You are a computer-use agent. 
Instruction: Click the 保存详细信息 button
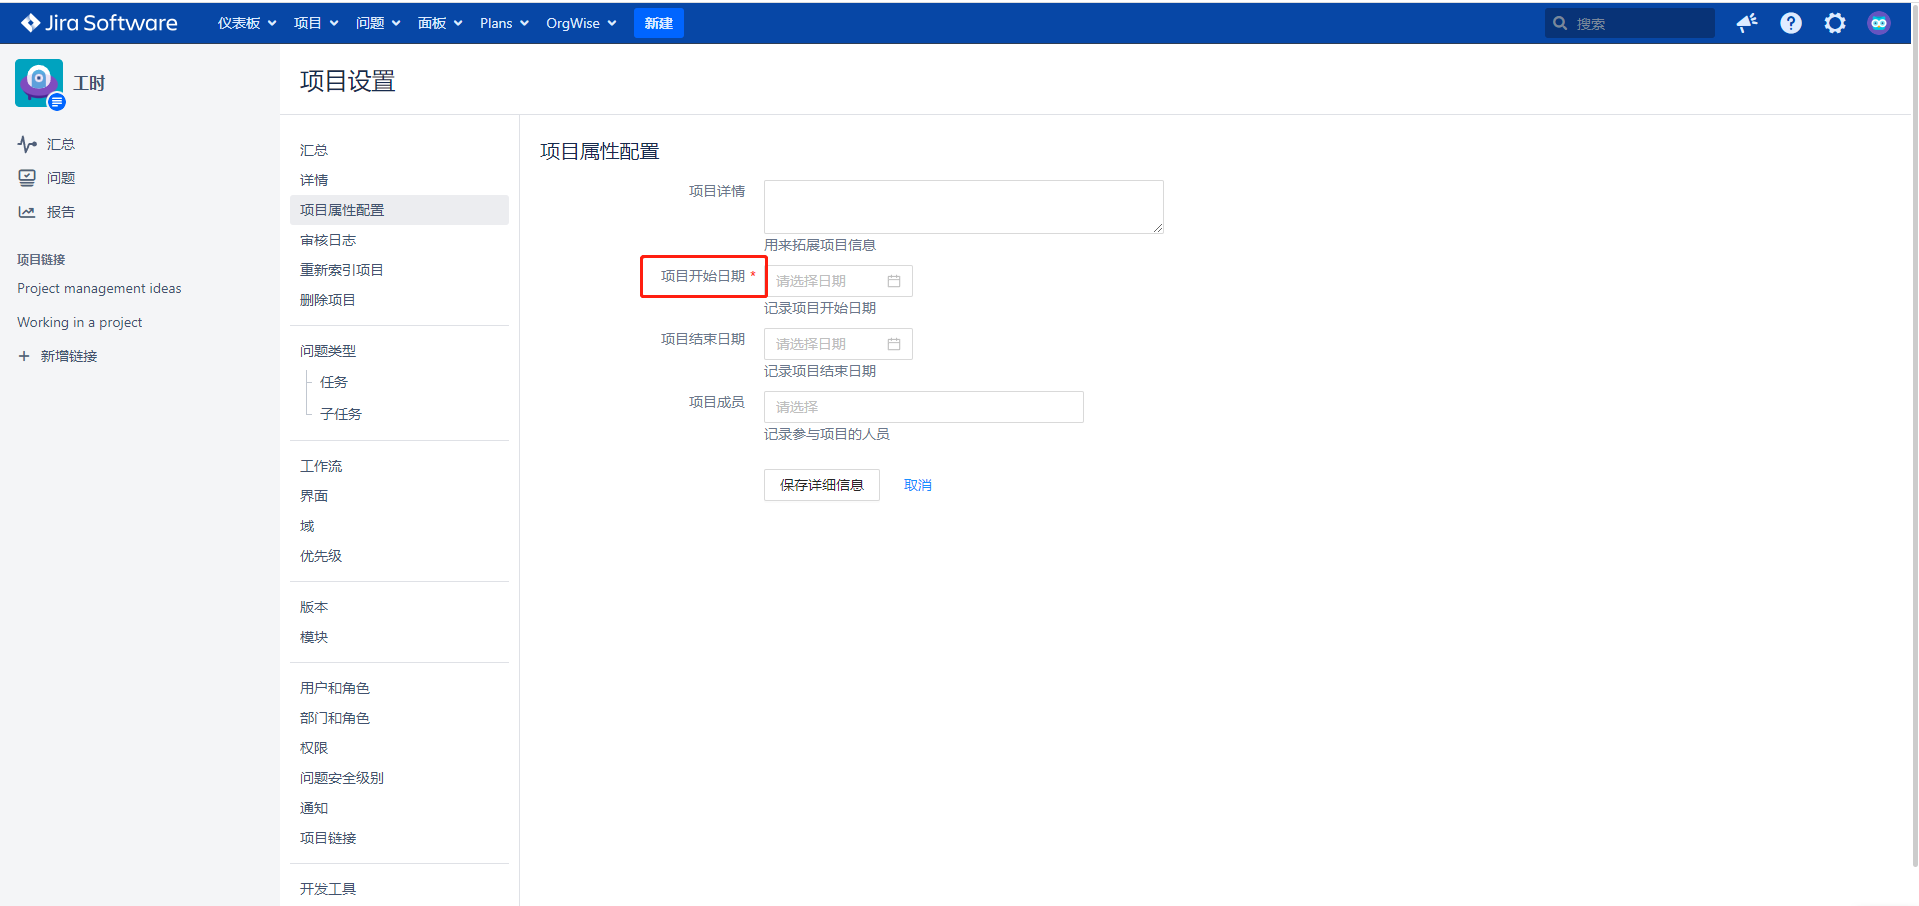[821, 485]
